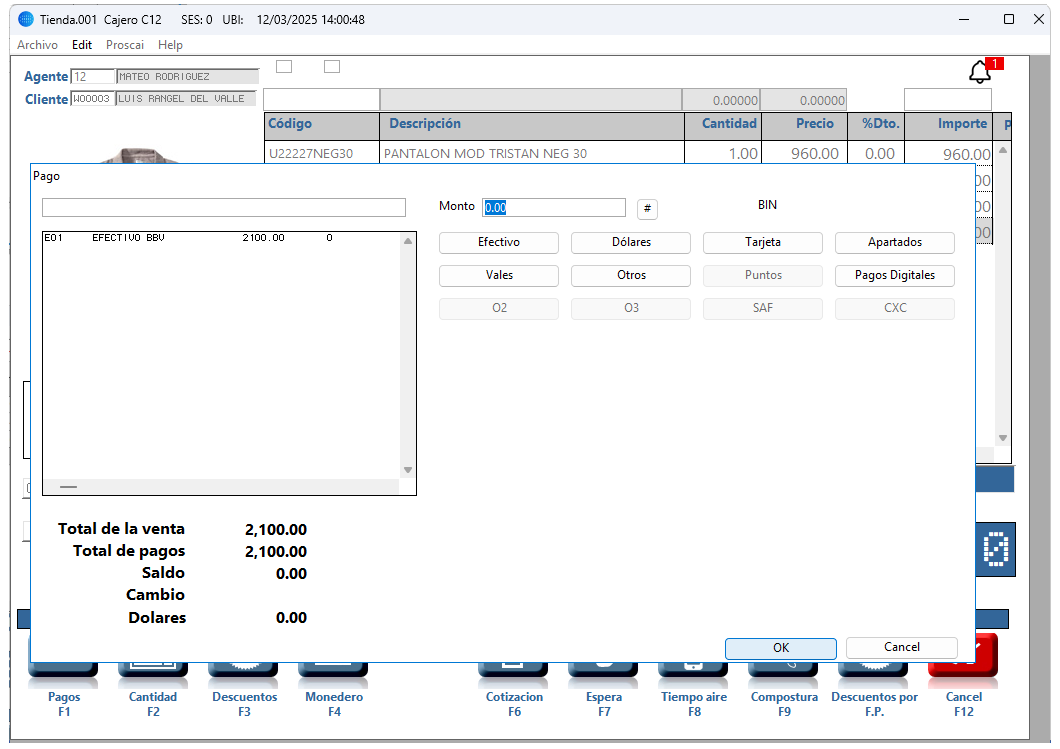
Task: Click the Código column header
Action: tap(322, 126)
